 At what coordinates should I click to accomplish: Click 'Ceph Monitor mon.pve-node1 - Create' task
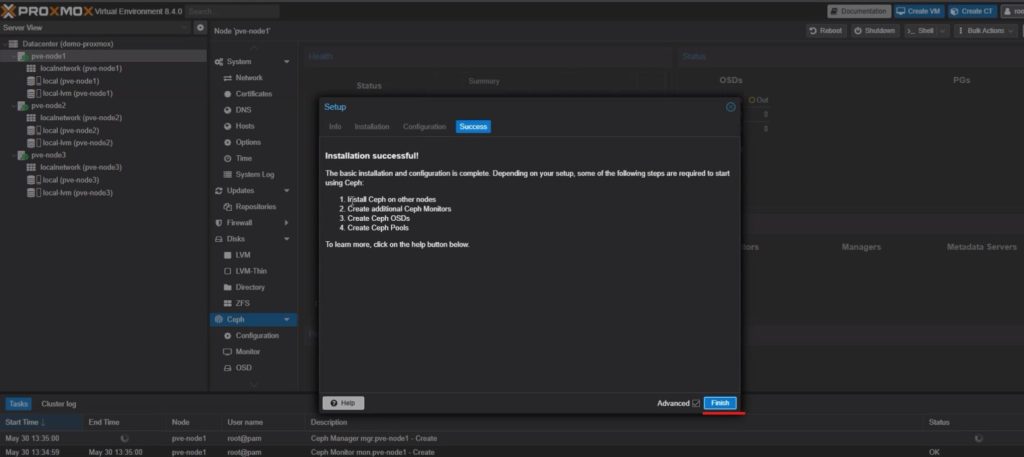[x=372, y=452]
